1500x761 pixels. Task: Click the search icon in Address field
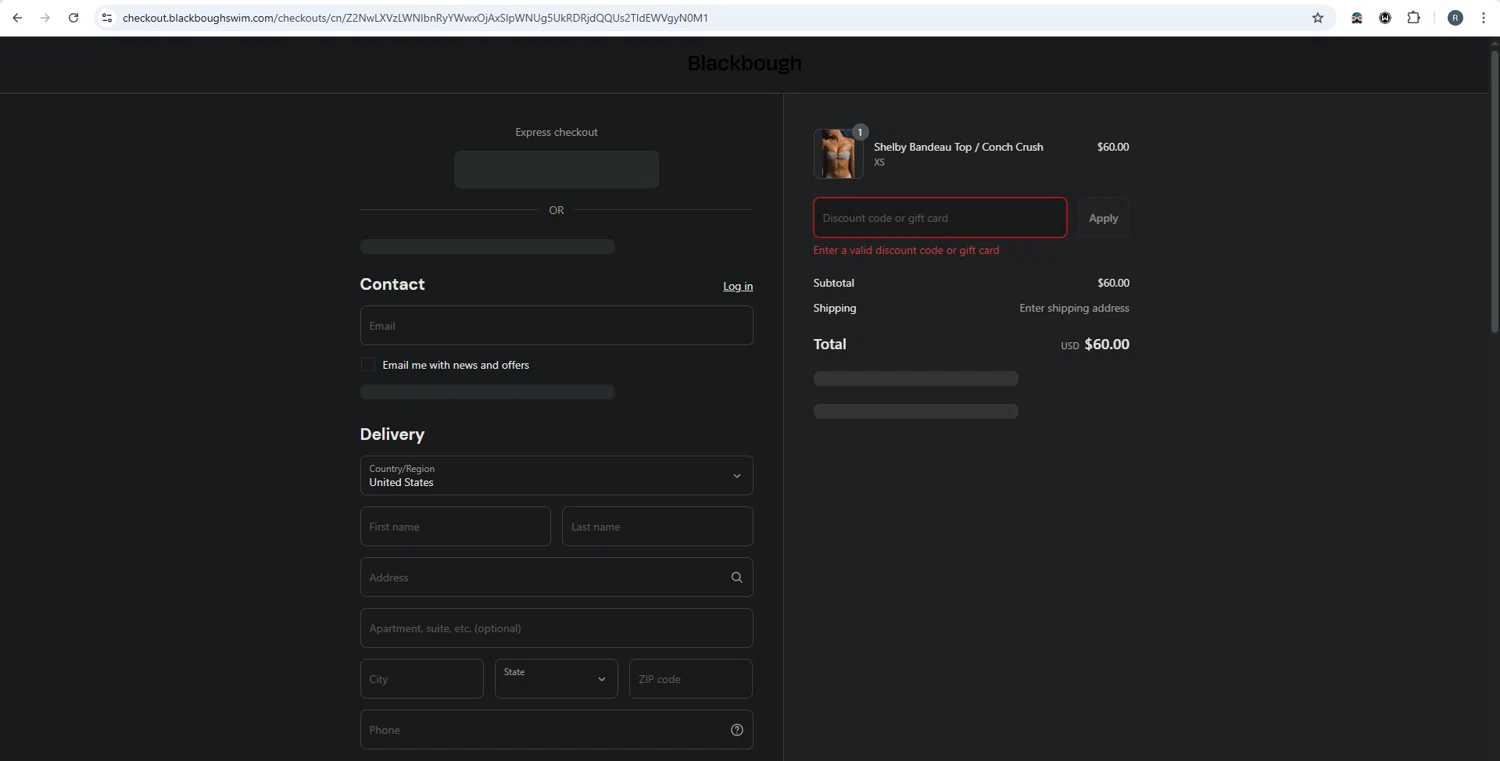(737, 577)
